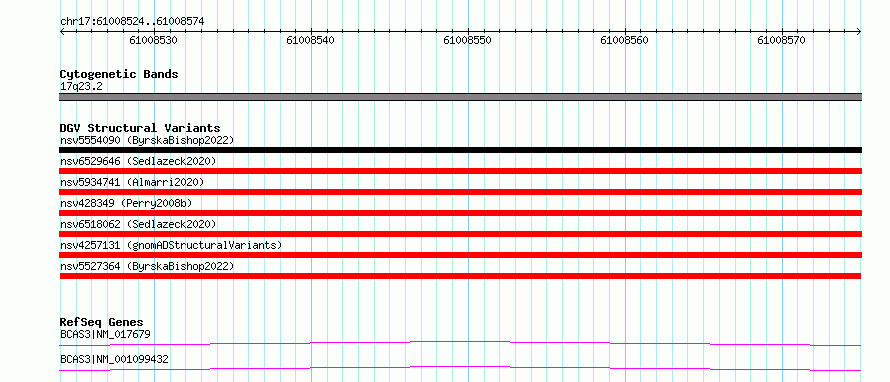Select the red nsv6518062 variant bar

[x=460, y=234]
